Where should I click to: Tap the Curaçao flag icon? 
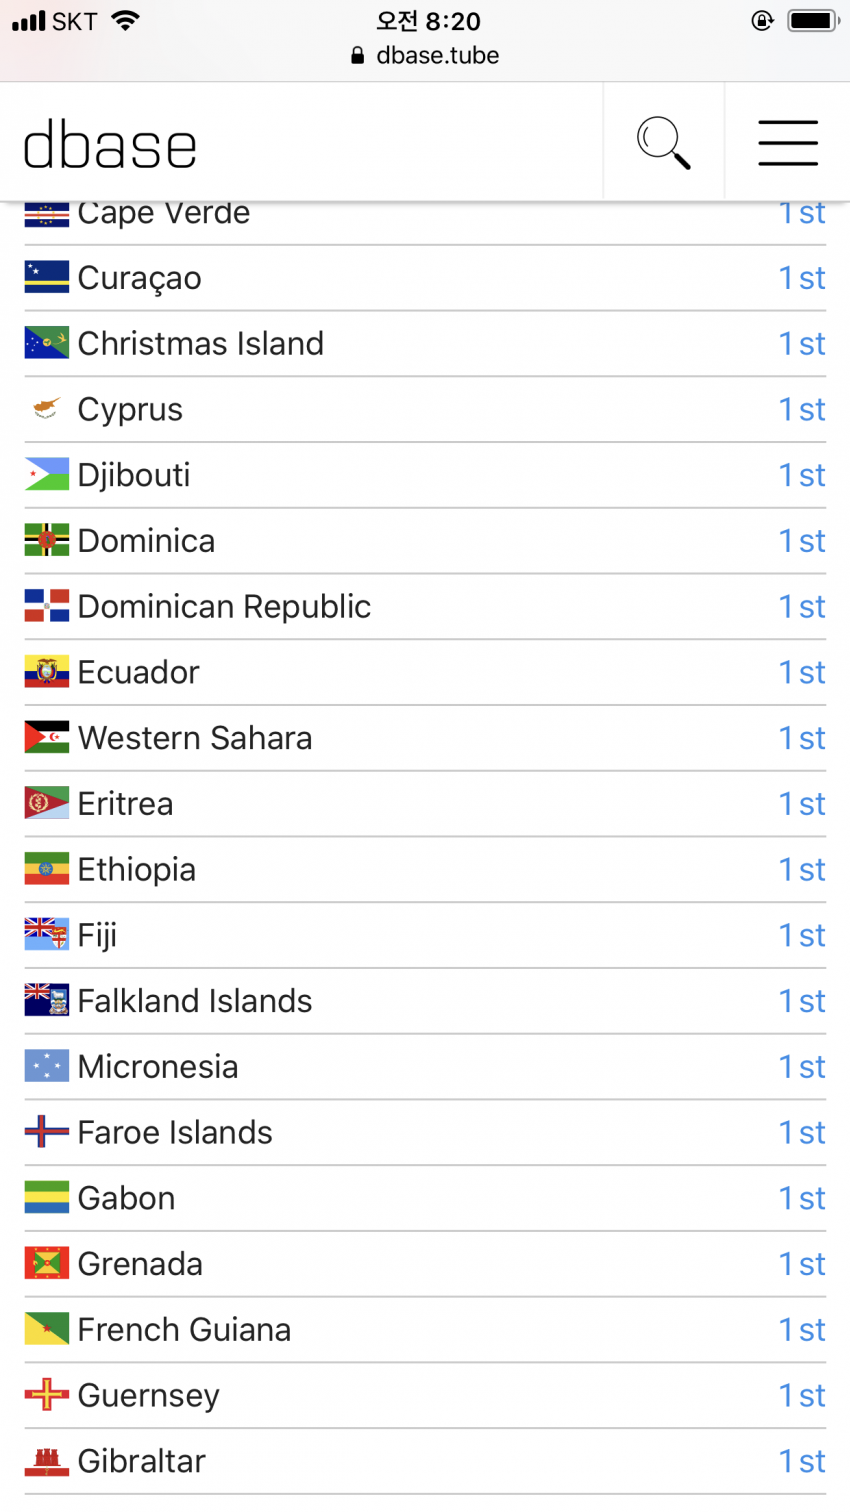tap(47, 278)
